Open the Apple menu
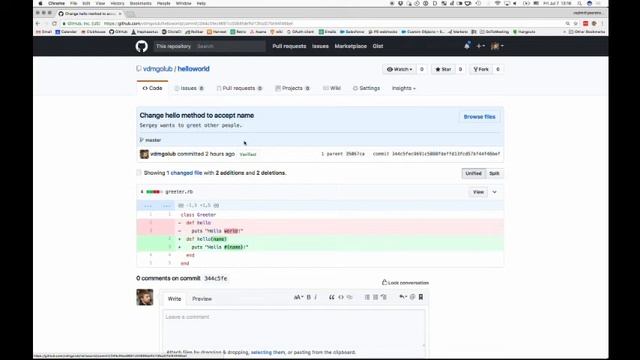 coord(40,3)
